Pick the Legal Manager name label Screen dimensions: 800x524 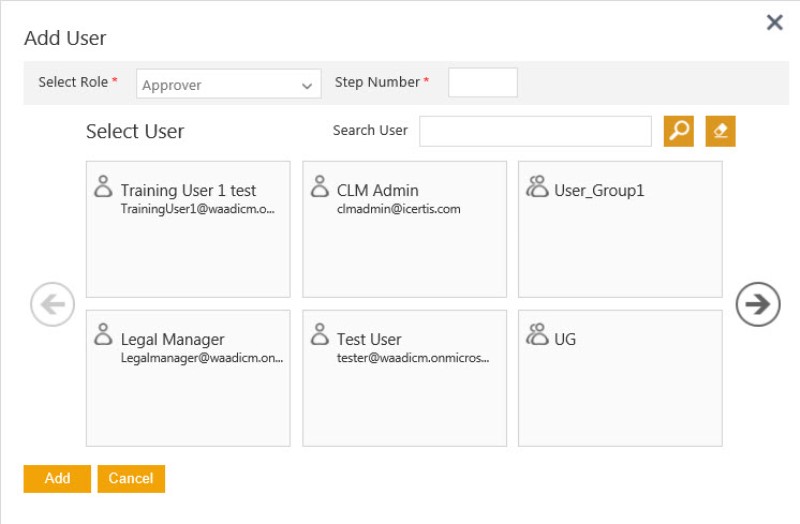click(x=172, y=339)
